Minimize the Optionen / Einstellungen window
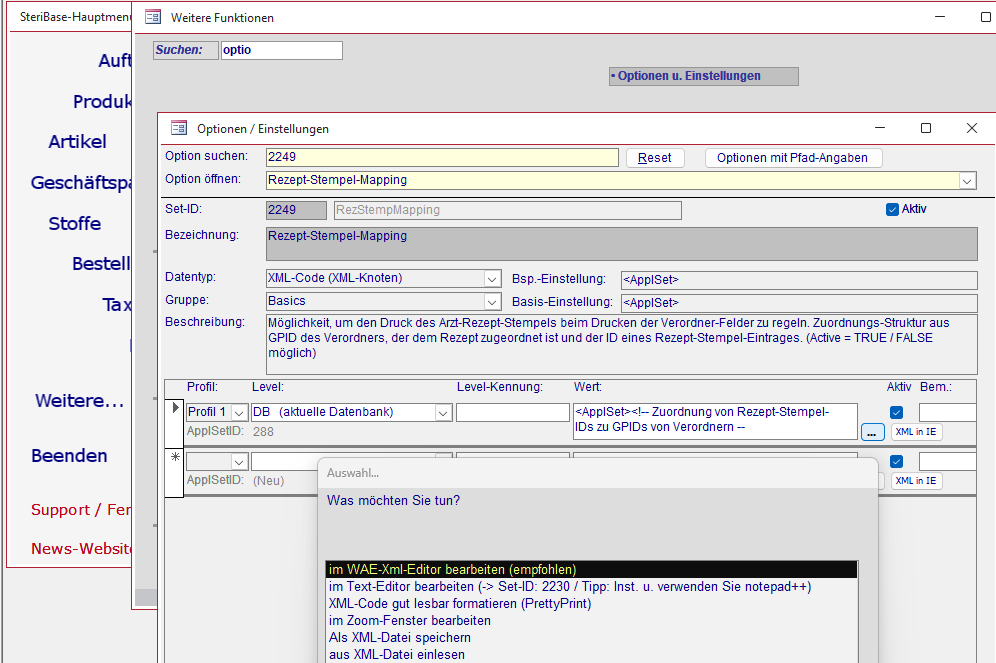This screenshot has height=663, width=996. 880,128
